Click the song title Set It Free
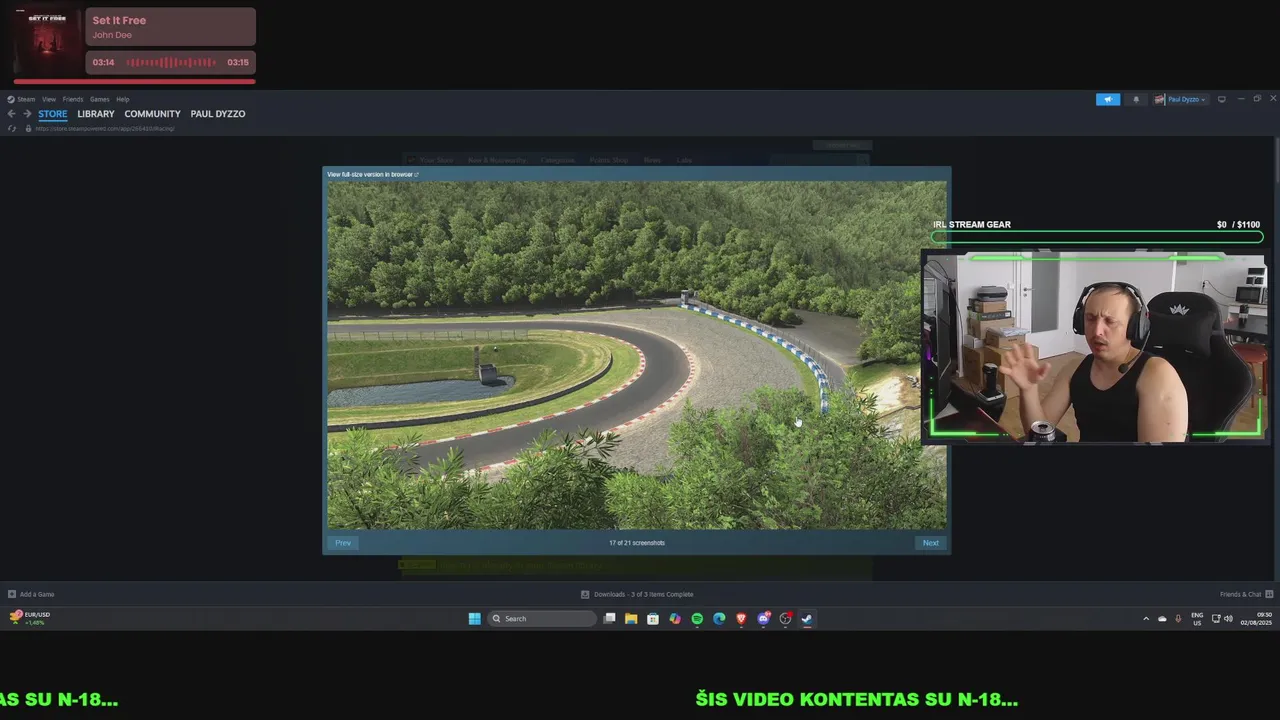The image size is (1280, 720). click(x=119, y=20)
